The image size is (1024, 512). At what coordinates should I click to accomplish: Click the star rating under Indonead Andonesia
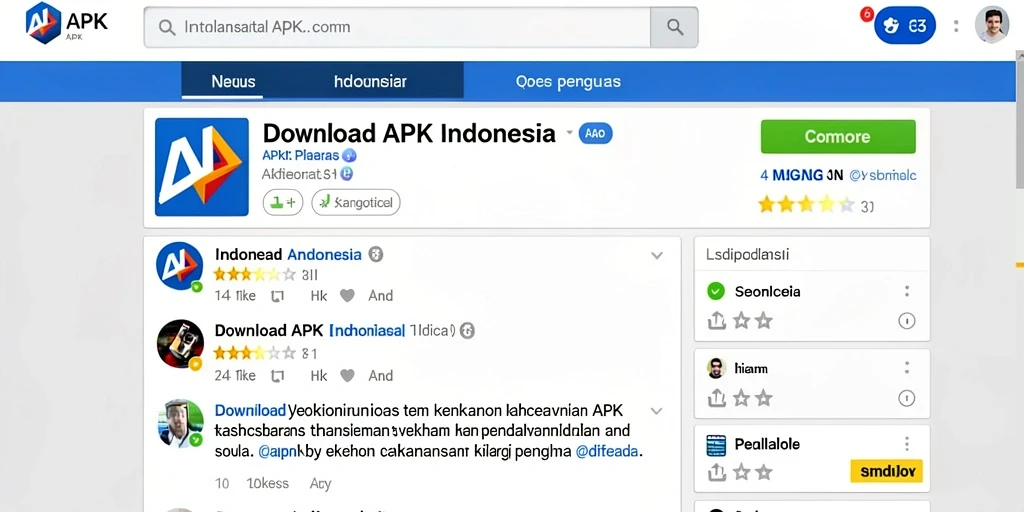255,274
